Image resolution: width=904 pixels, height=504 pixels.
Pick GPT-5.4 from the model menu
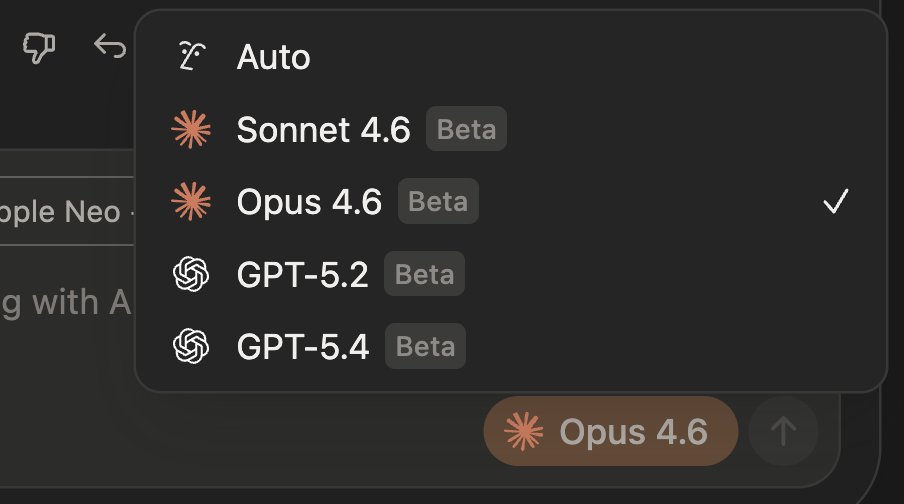tap(302, 347)
